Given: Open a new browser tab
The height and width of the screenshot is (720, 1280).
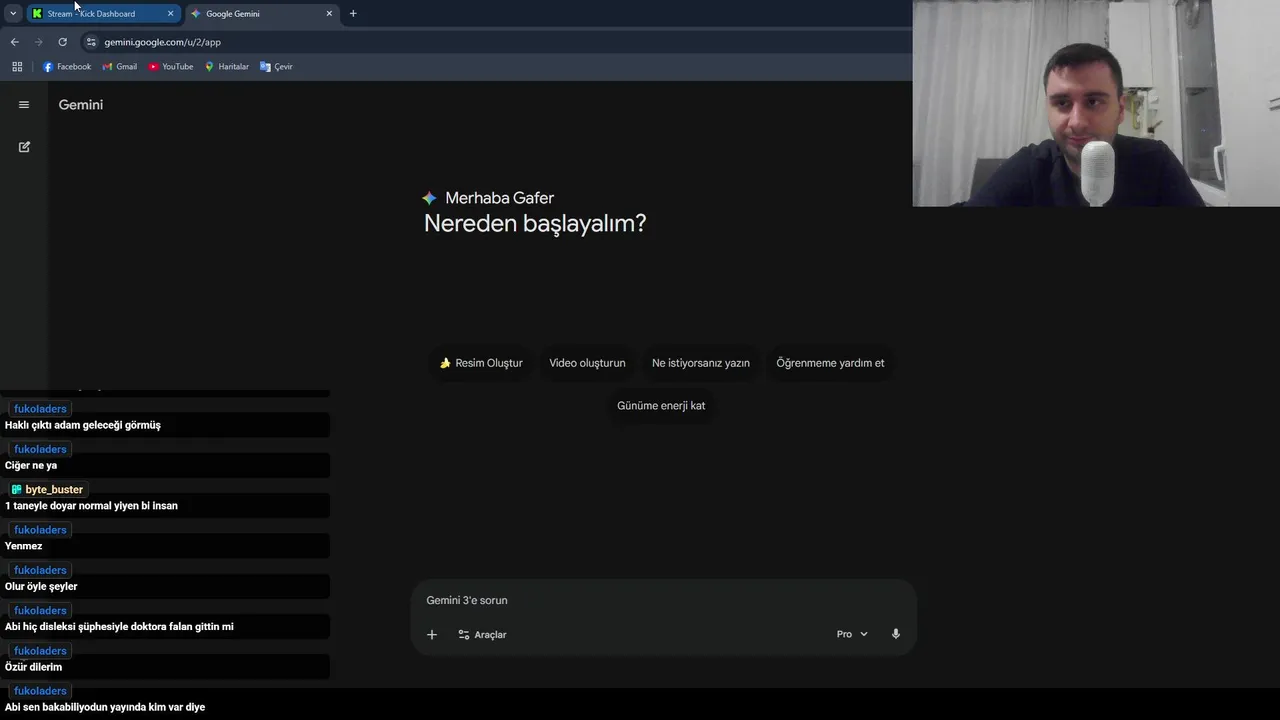Looking at the screenshot, I should [353, 14].
